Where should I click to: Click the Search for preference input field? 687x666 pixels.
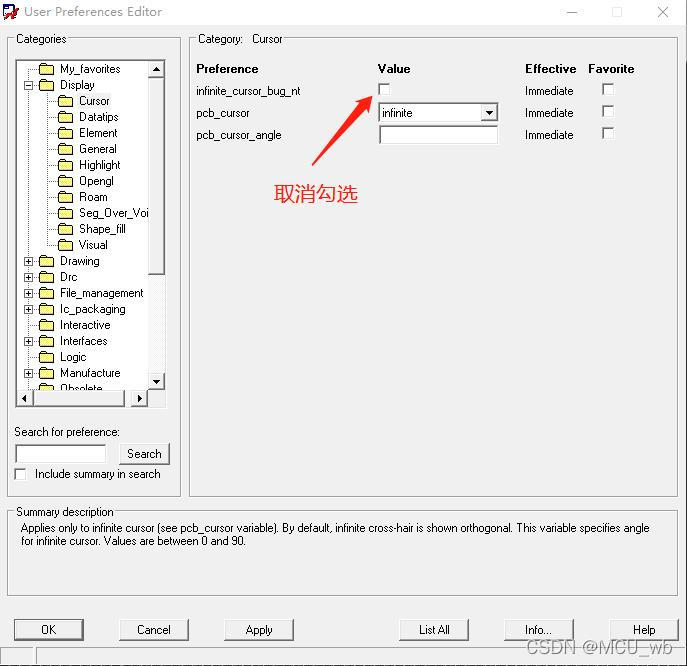coord(60,453)
